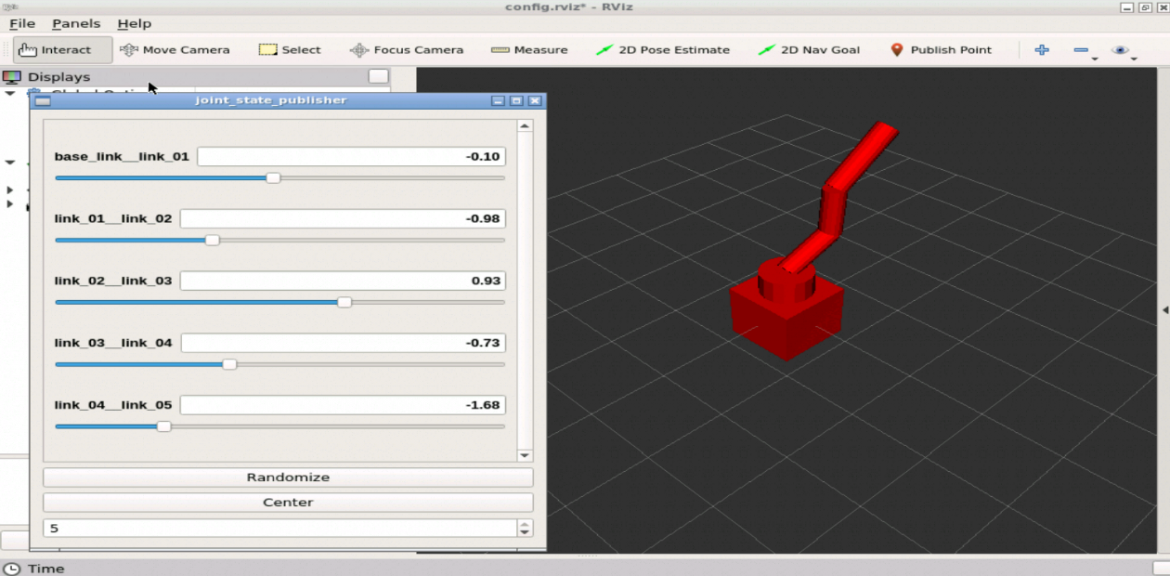The width and height of the screenshot is (1170, 576).
Task: Click the joint_state_publisher title text
Action: (x=271, y=100)
